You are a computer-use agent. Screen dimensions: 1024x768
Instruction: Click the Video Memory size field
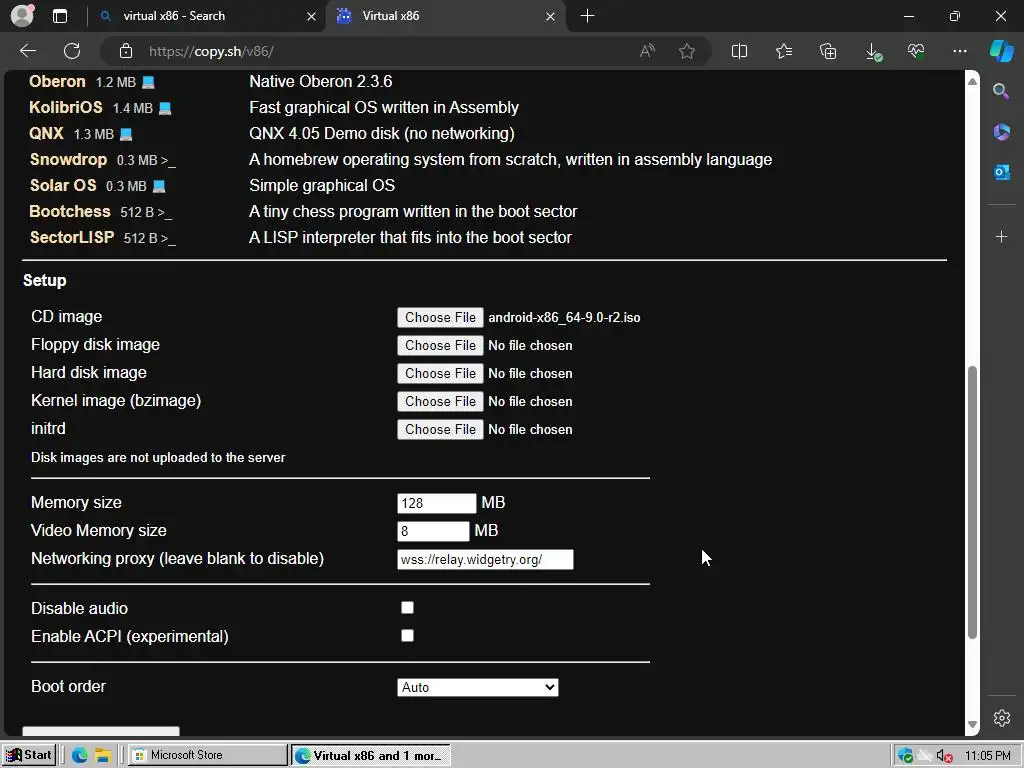[x=433, y=531]
